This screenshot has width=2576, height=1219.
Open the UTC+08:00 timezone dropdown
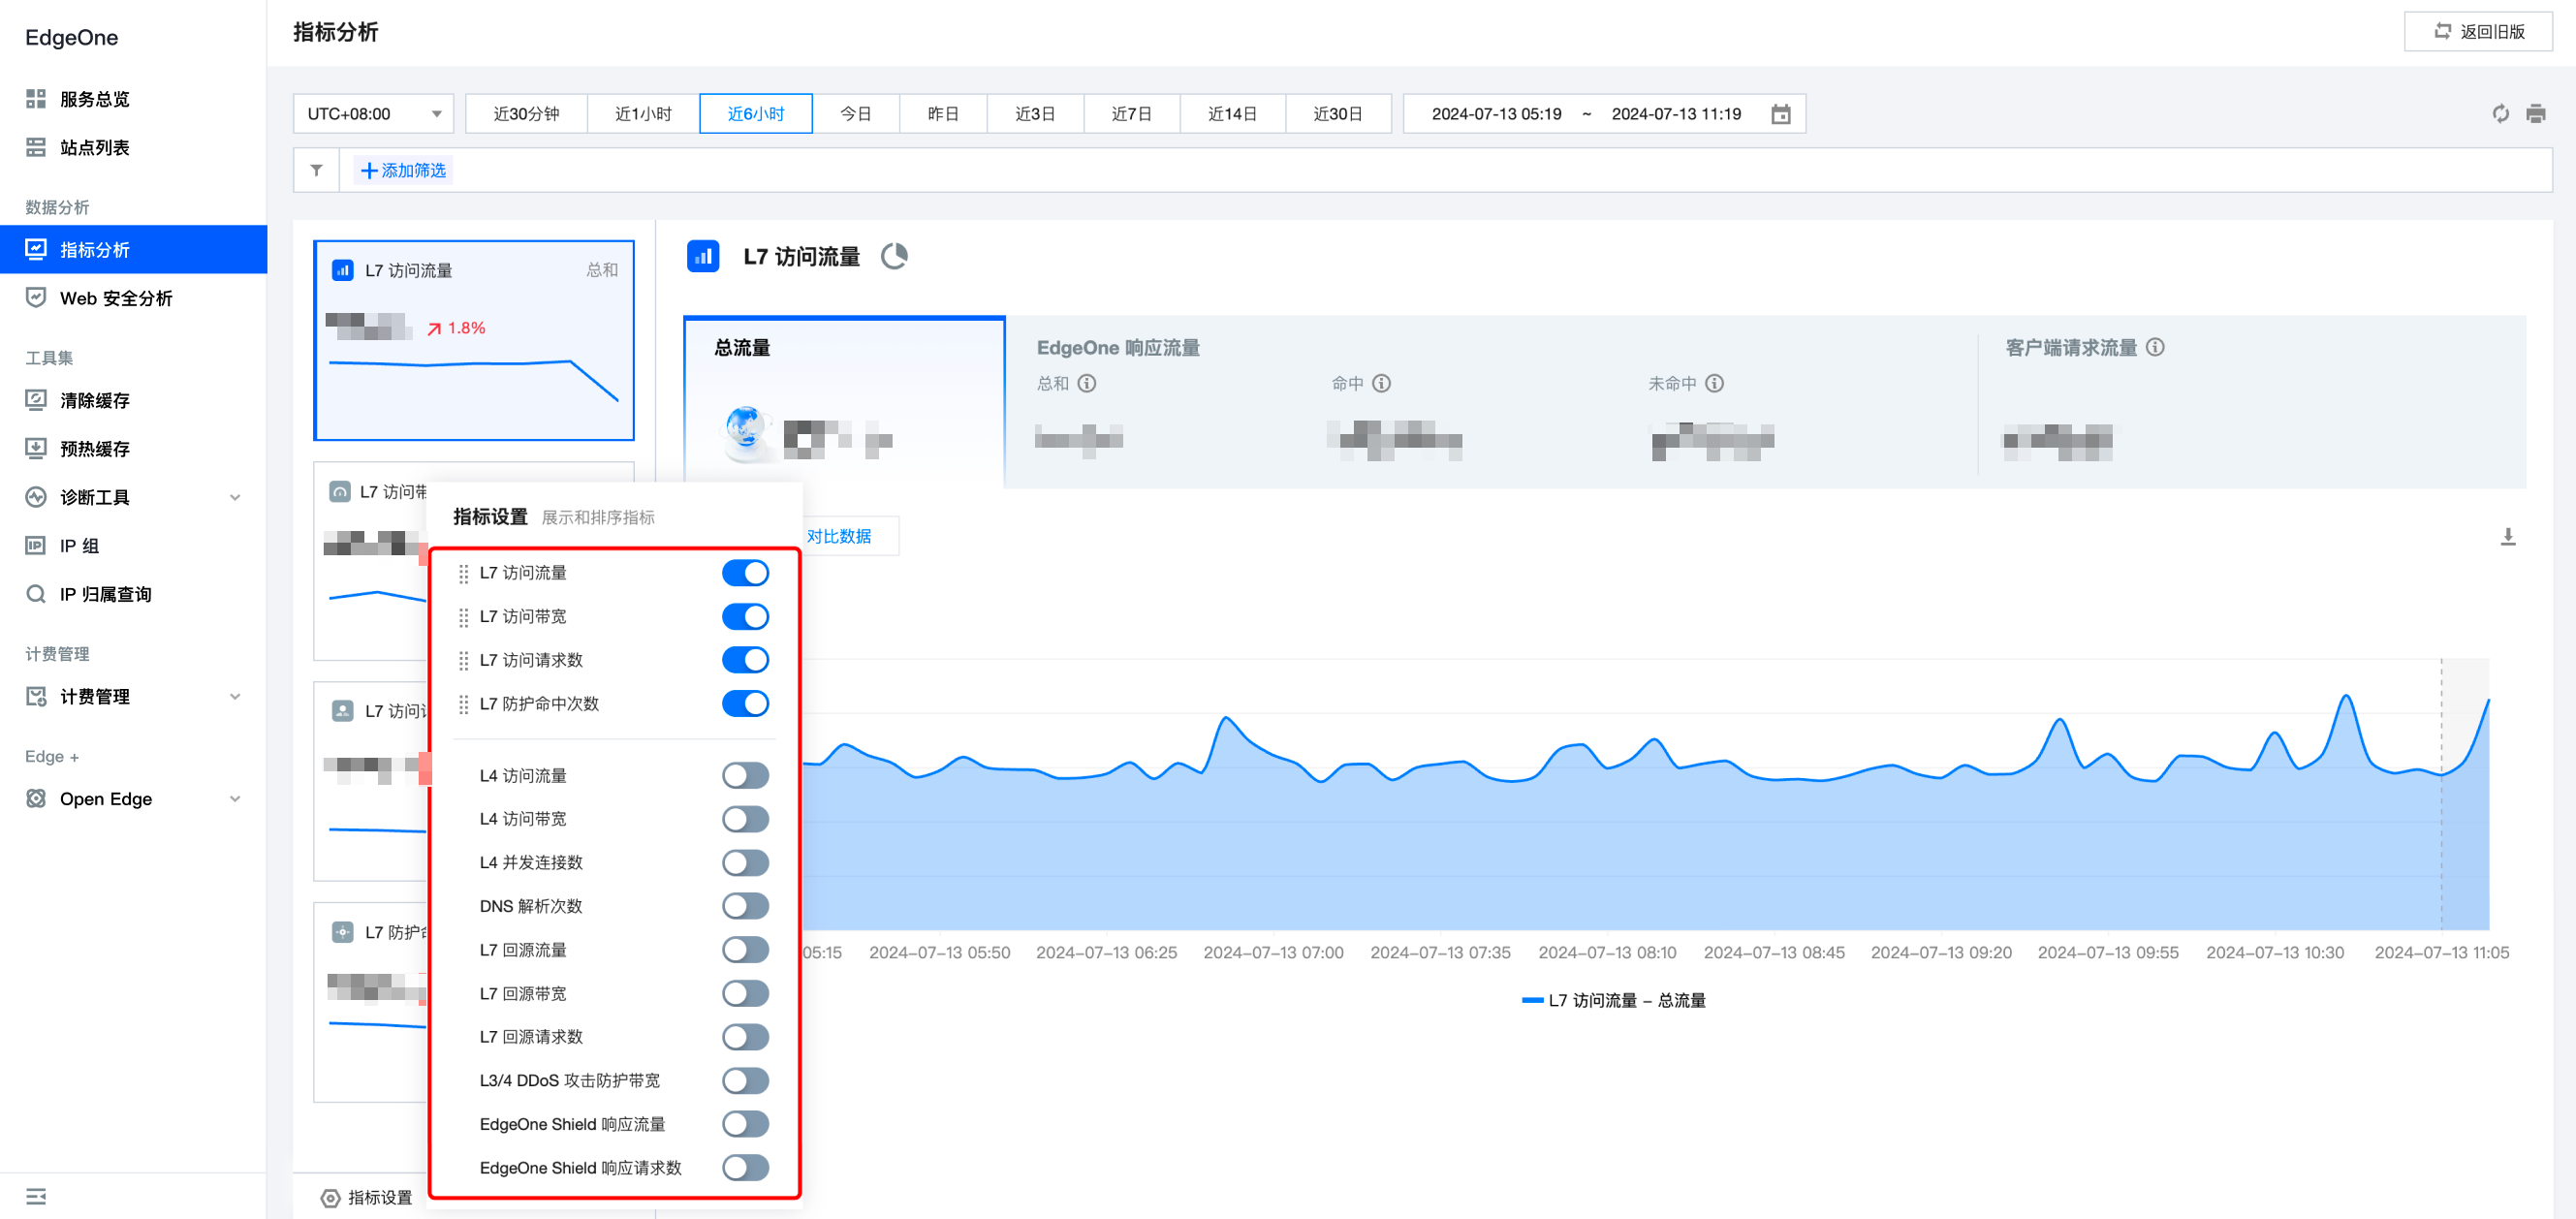pyautogui.click(x=373, y=114)
